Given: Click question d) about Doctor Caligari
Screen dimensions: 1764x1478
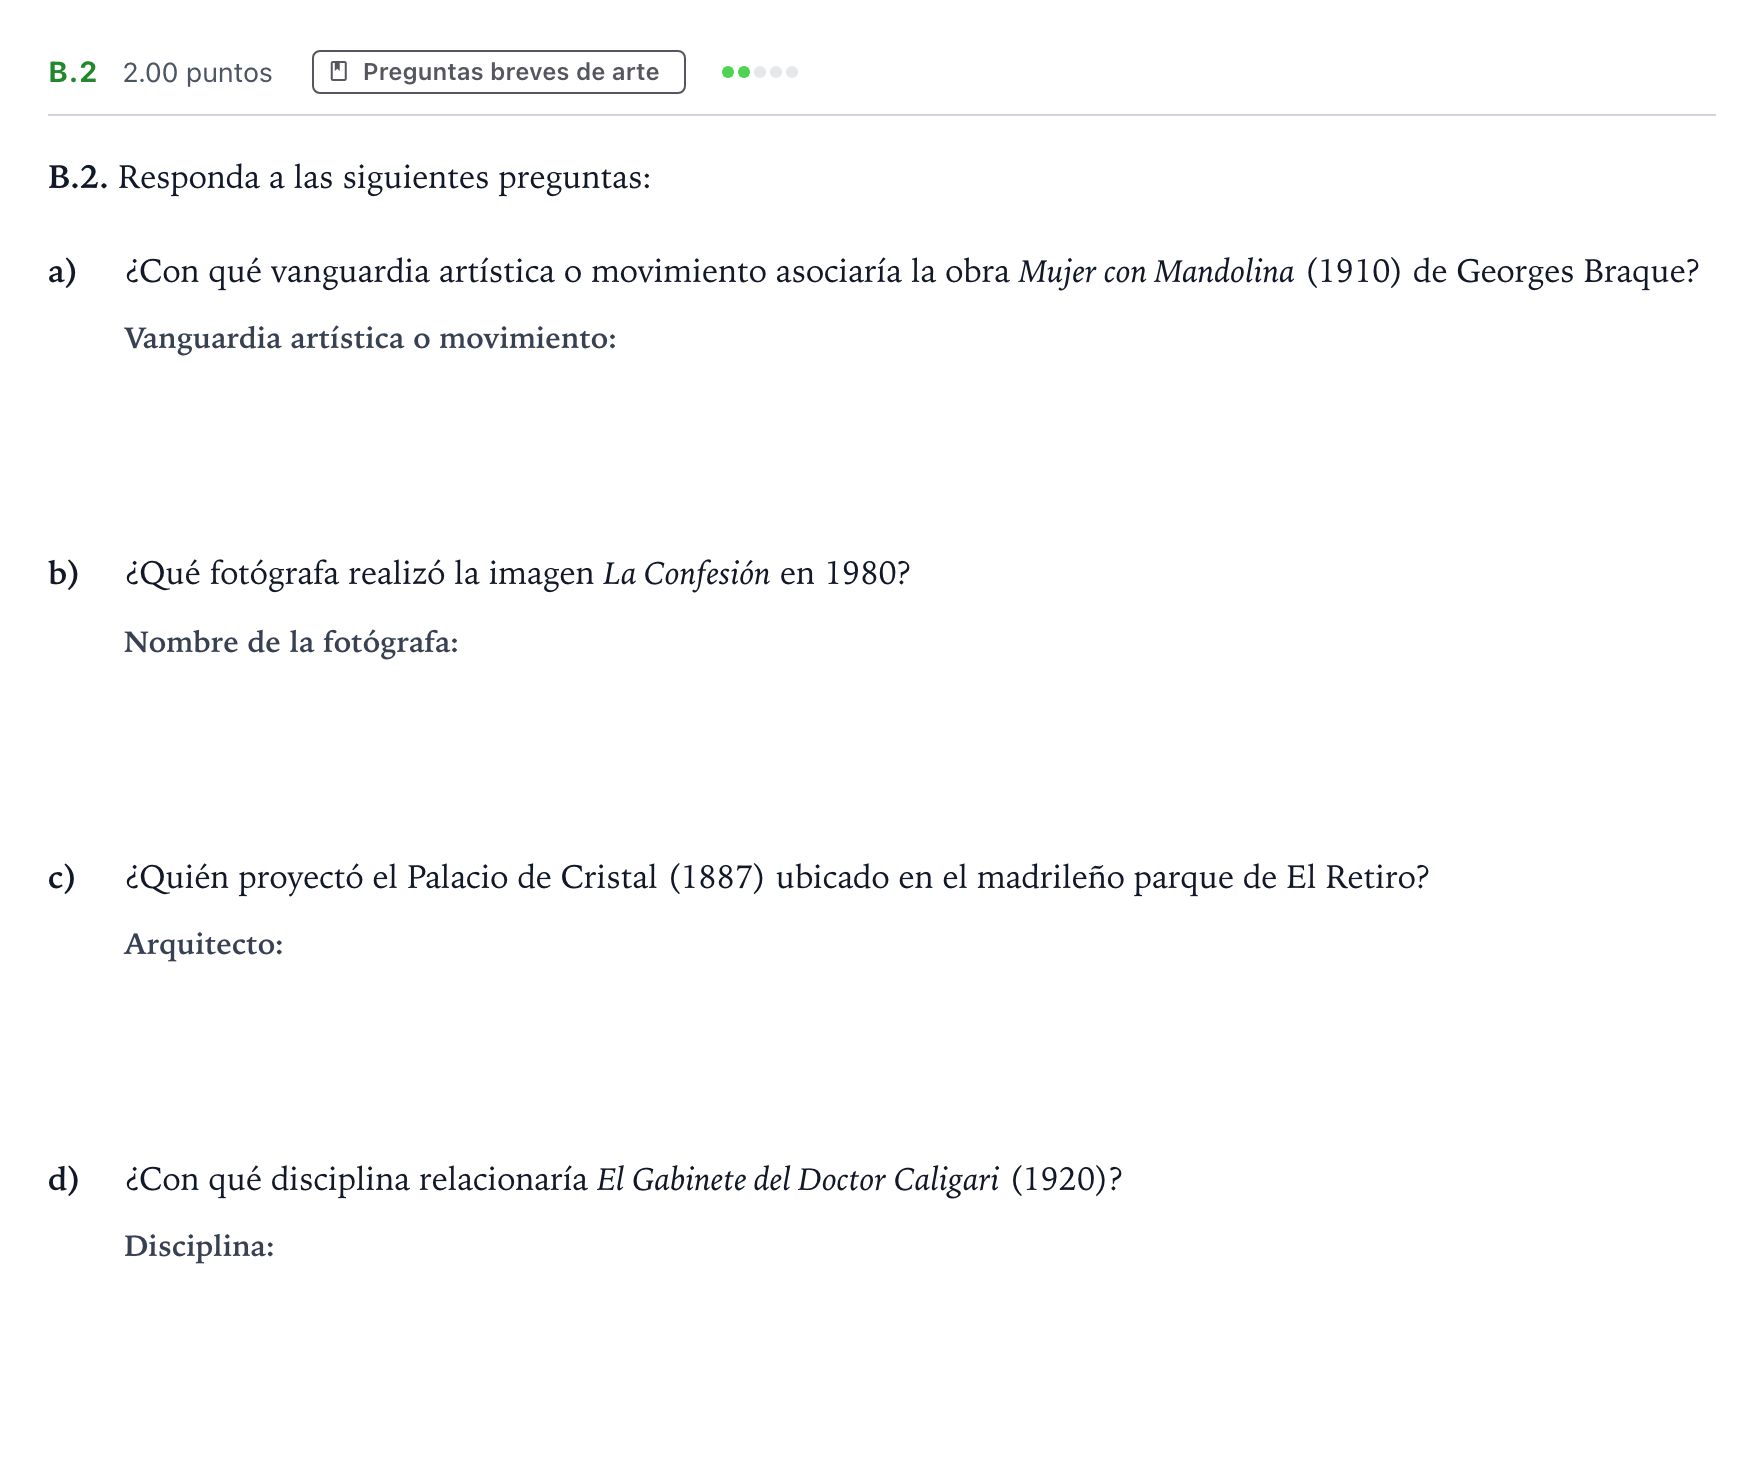Looking at the screenshot, I should pyautogui.click(x=623, y=1180).
